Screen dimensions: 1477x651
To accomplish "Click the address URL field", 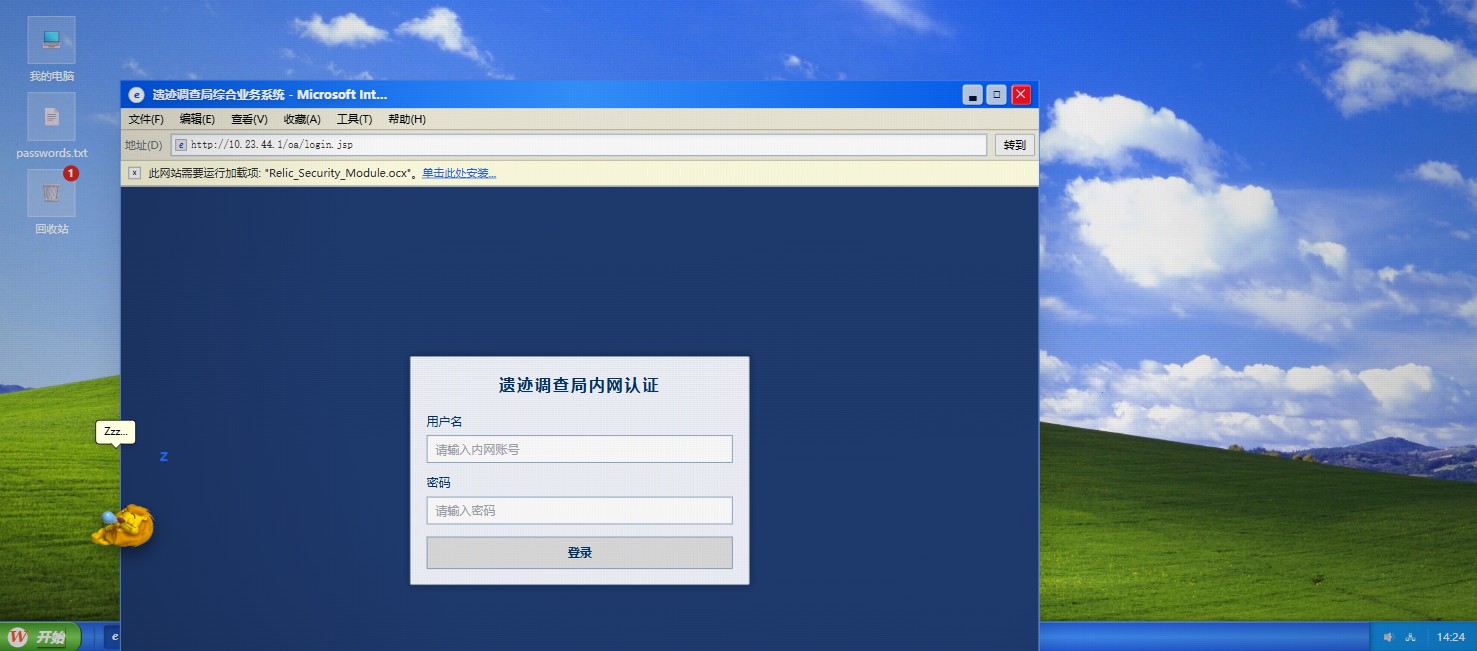I will (x=579, y=145).
